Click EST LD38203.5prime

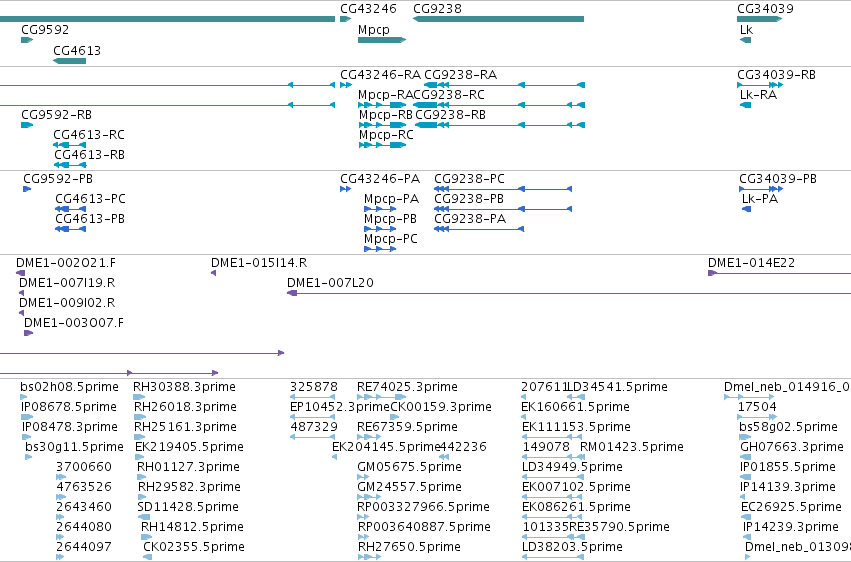(572, 547)
